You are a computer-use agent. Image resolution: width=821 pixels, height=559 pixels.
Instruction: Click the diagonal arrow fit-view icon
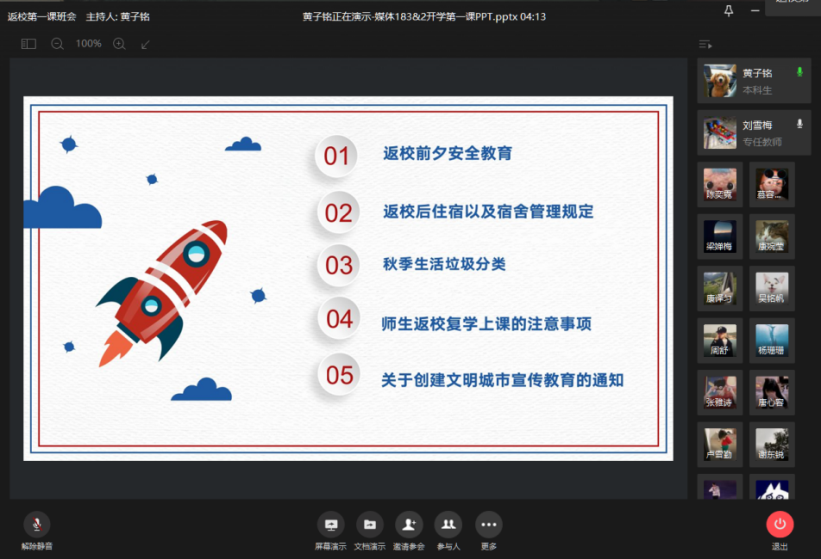tap(146, 44)
